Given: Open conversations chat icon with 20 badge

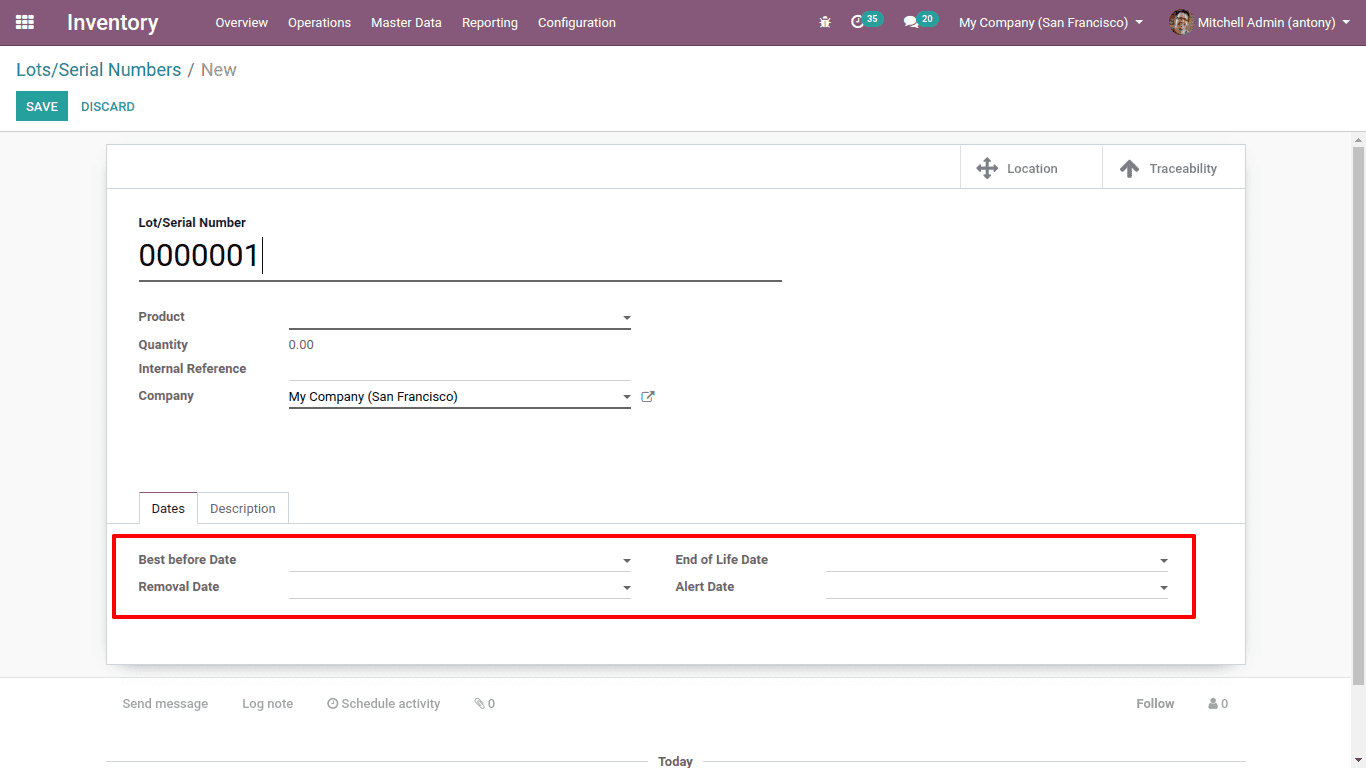Looking at the screenshot, I should tap(920, 21).
